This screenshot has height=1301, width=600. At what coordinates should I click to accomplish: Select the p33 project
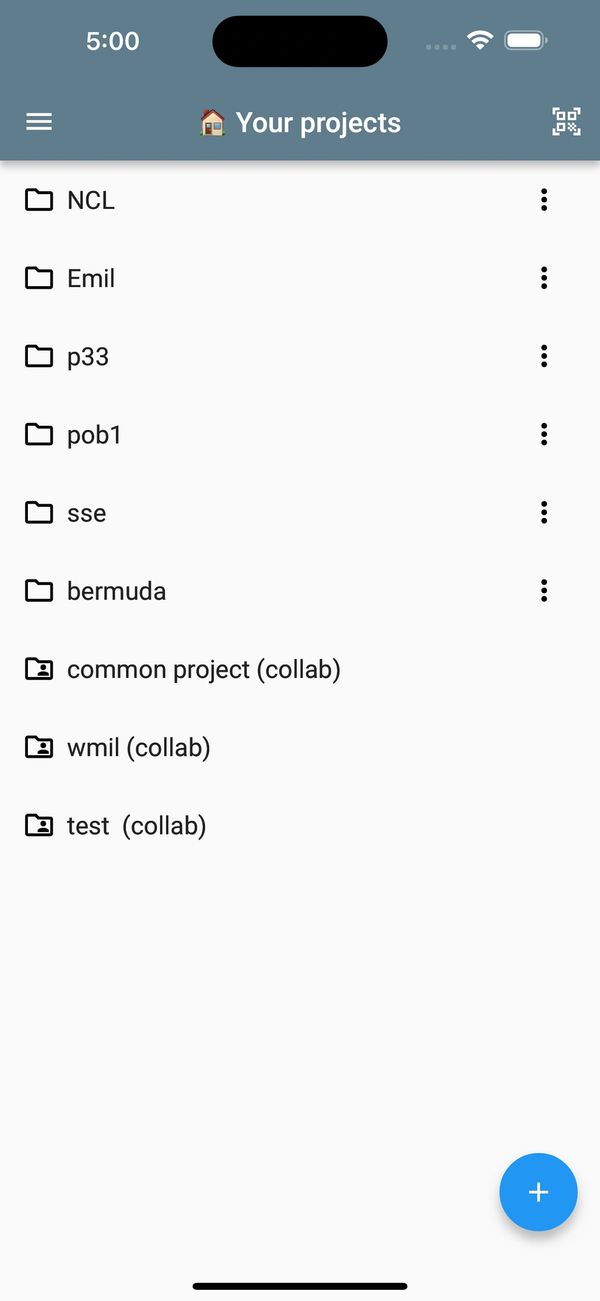click(88, 356)
